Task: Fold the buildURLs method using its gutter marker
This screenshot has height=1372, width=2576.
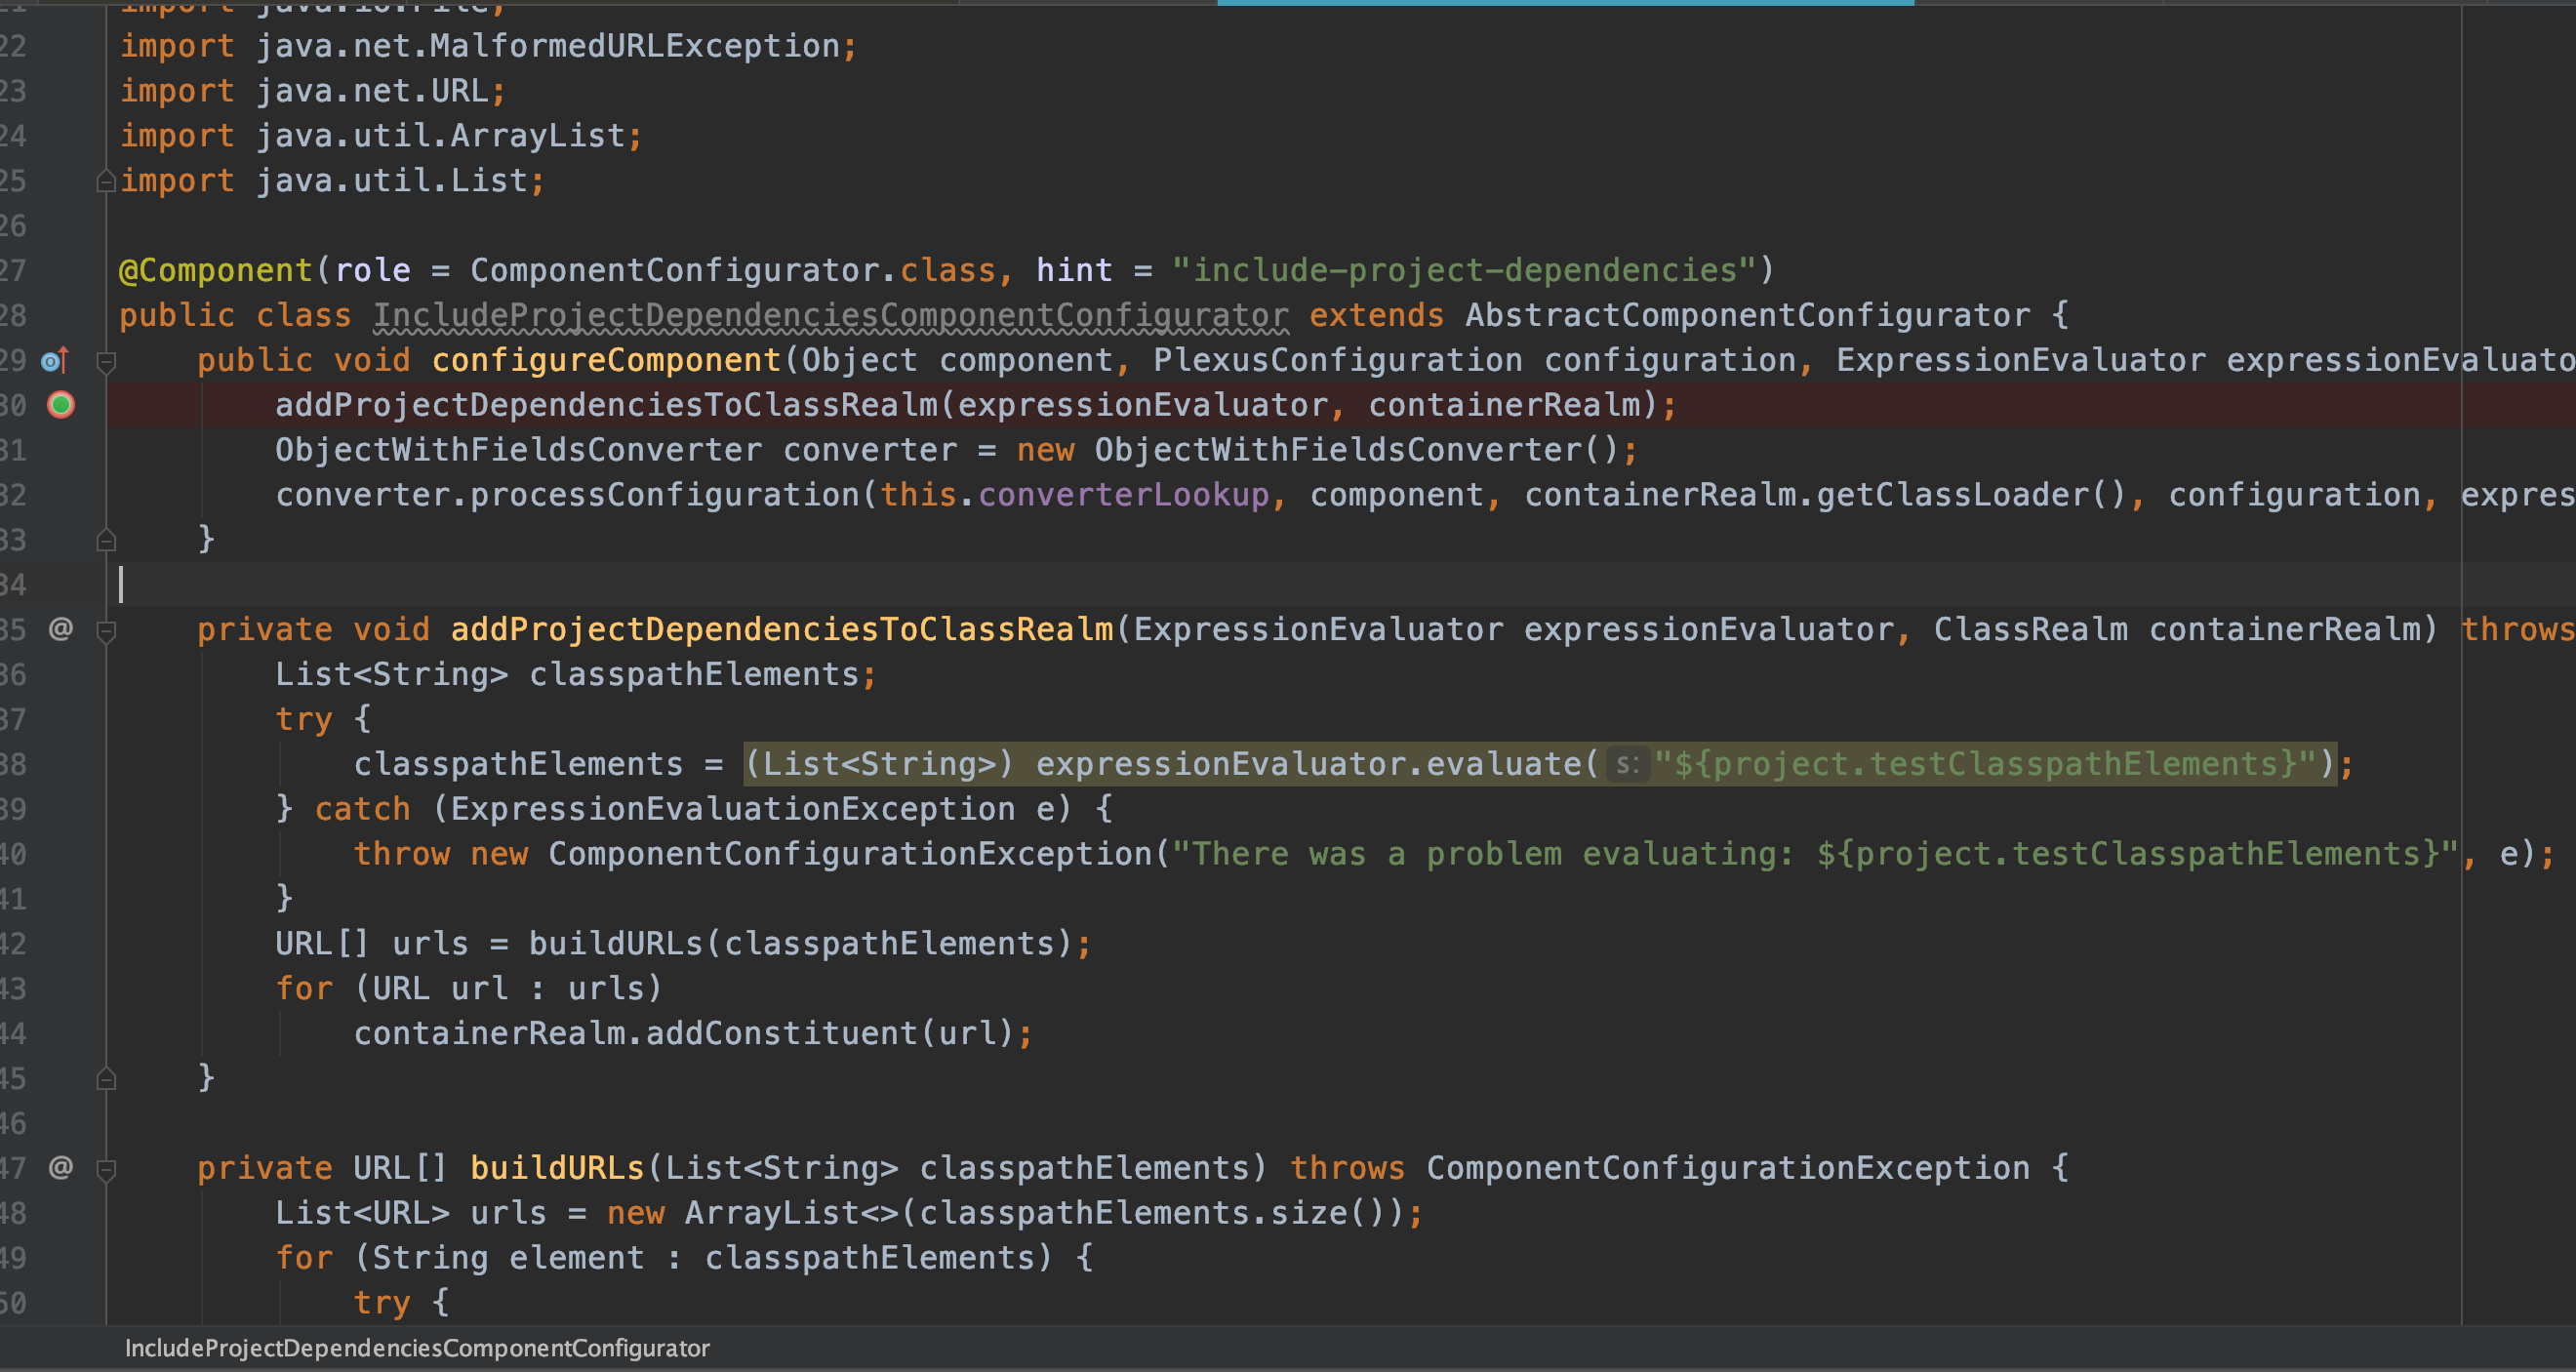Action: [x=106, y=1170]
